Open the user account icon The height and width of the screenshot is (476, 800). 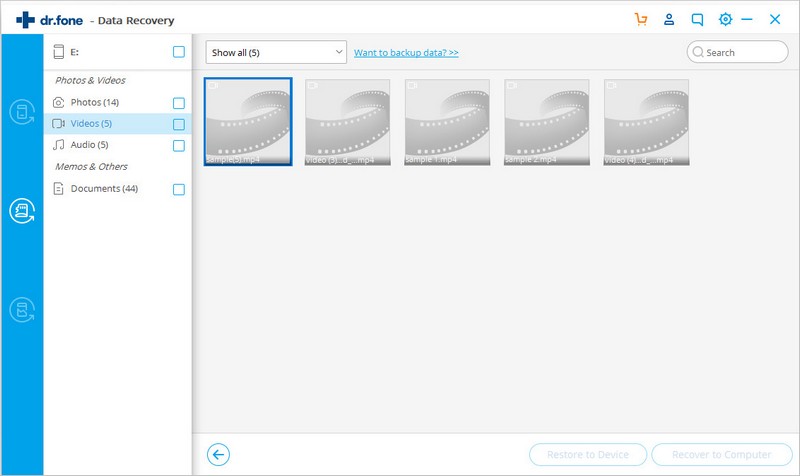click(669, 19)
